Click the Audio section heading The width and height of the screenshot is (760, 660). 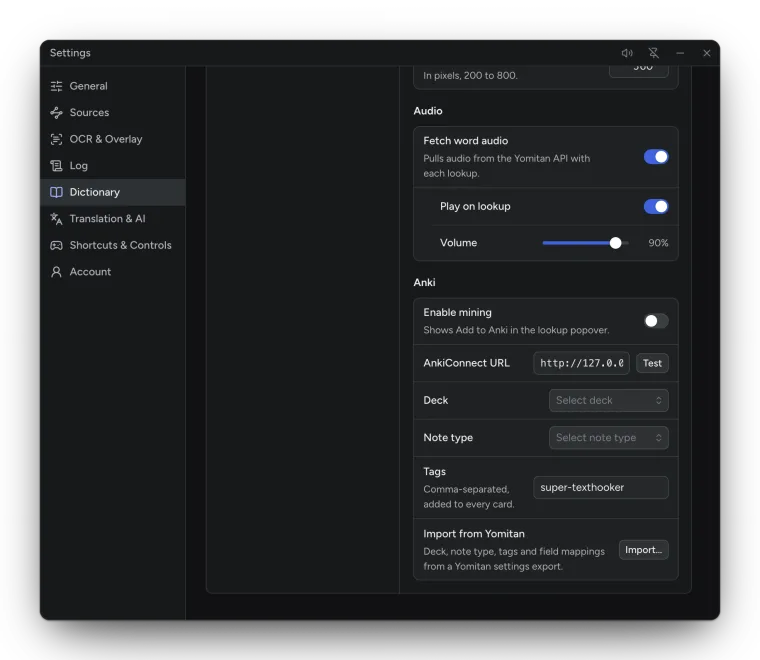428,111
